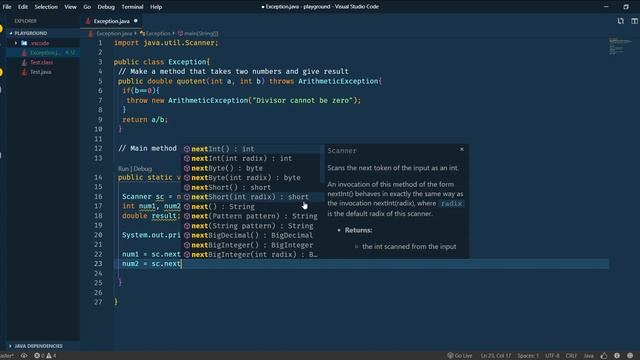This screenshot has width=640, height=360.
Task: Open the Go menu
Action: pos(87,7)
